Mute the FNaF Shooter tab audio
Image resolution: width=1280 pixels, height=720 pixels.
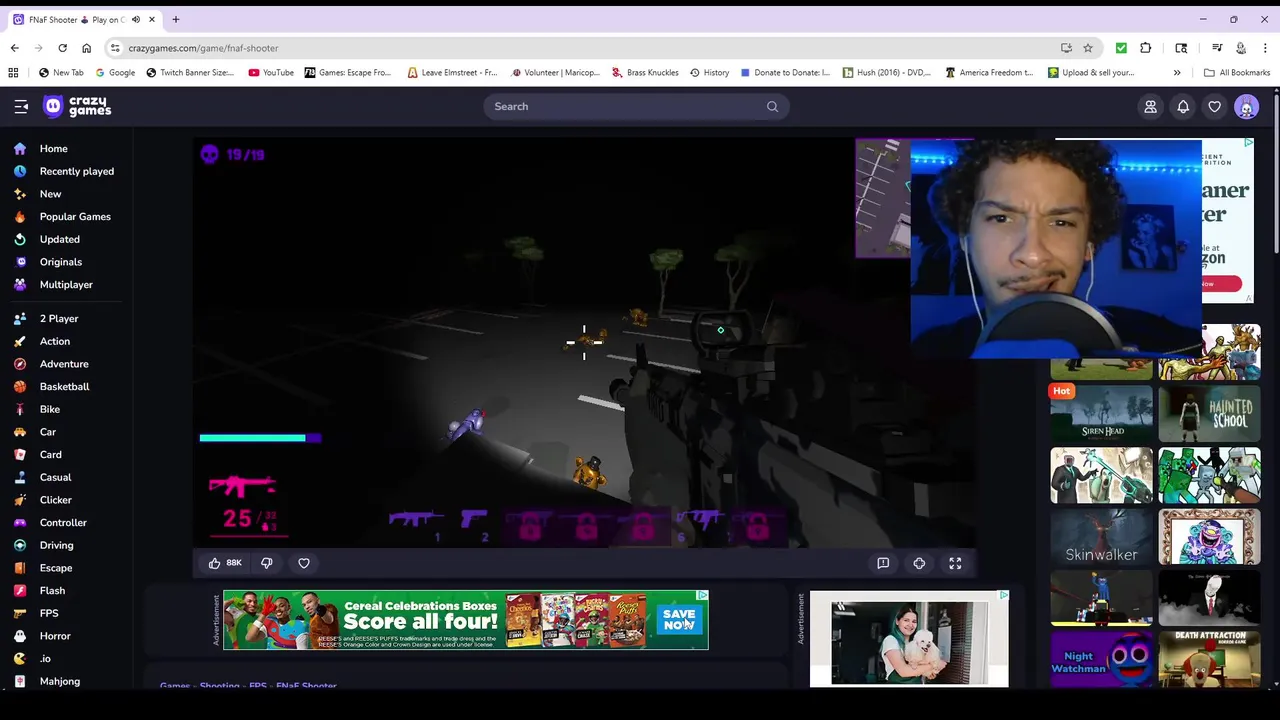(136, 20)
